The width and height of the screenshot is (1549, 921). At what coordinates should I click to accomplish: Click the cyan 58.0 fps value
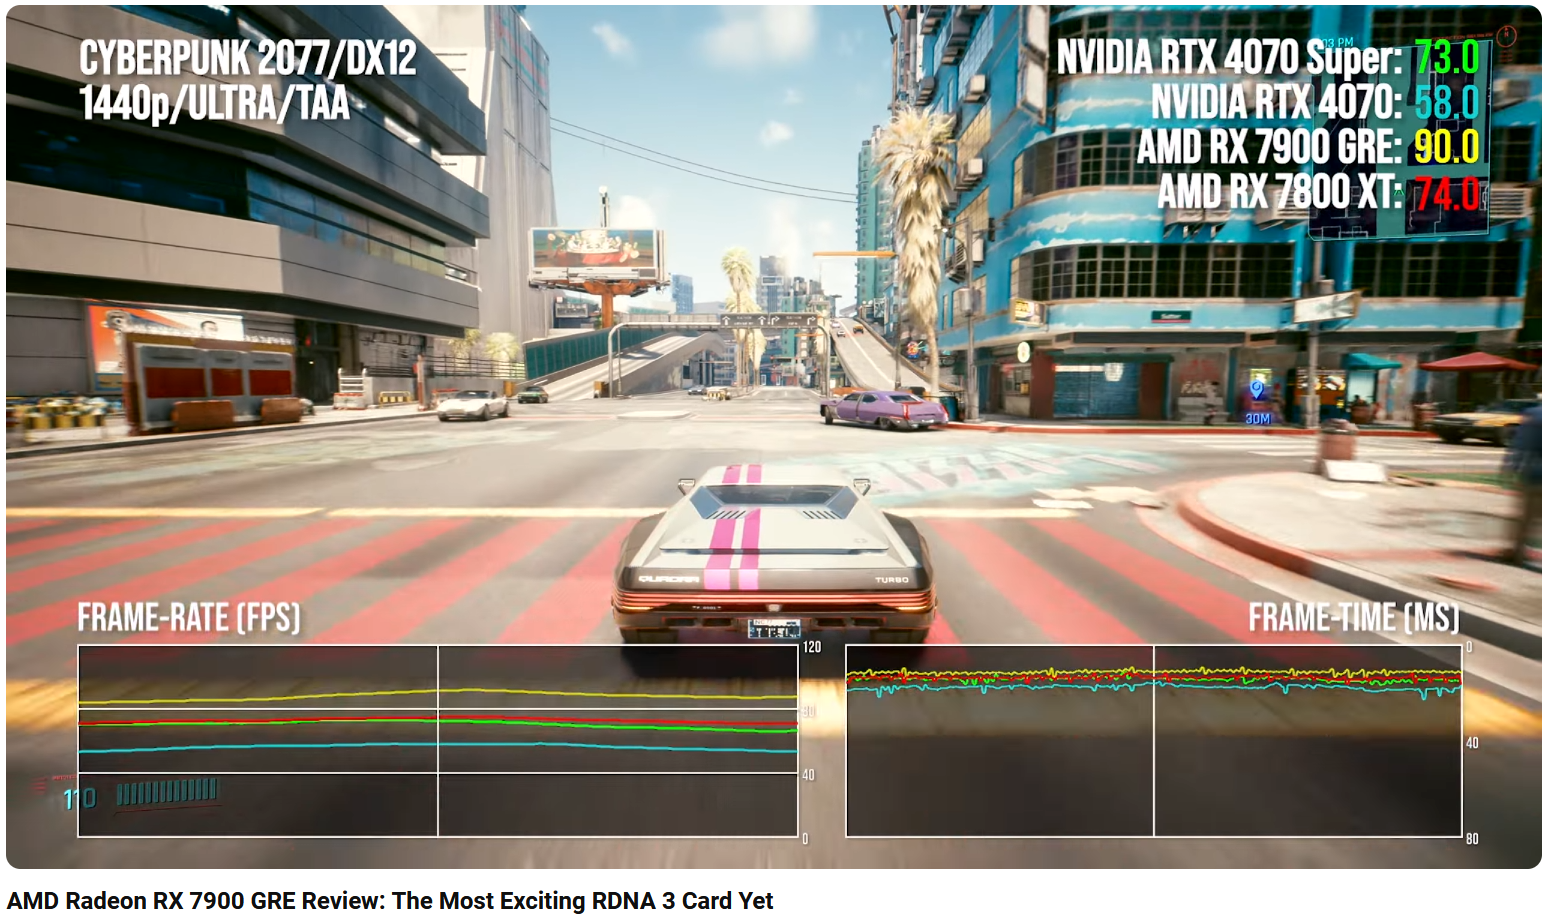pos(1446,102)
